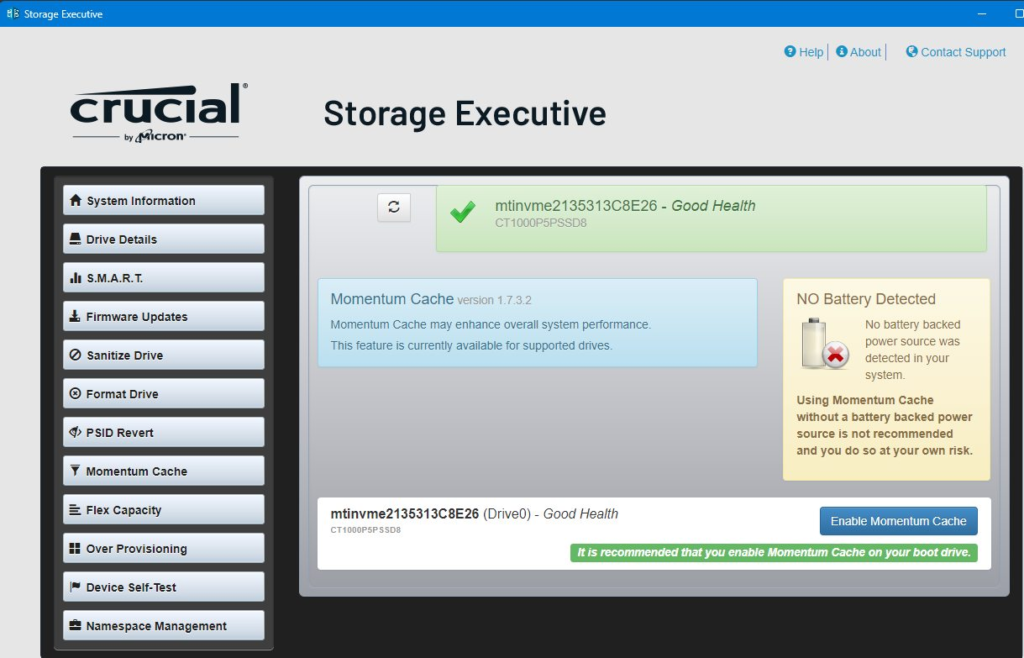1024x658 pixels.
Task: Click the info icon next to About
Action: click(842, 52)
